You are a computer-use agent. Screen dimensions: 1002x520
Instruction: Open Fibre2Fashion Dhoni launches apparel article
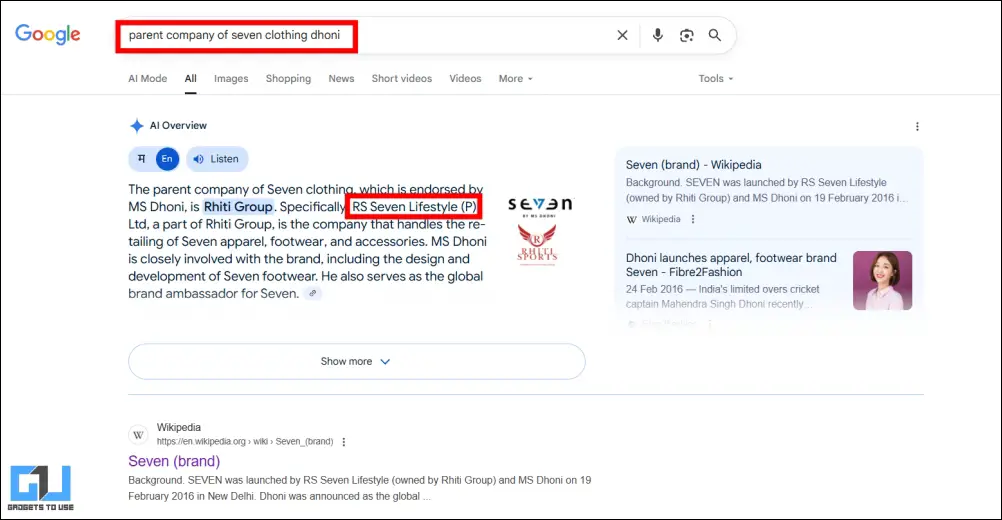pos(731,265)
